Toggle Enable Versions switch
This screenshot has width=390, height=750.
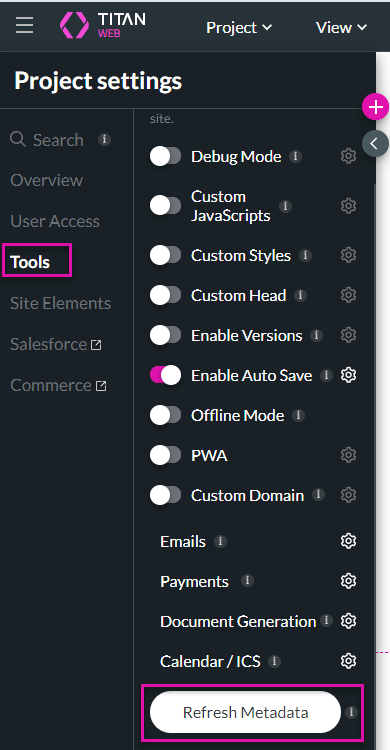[166, 335]
